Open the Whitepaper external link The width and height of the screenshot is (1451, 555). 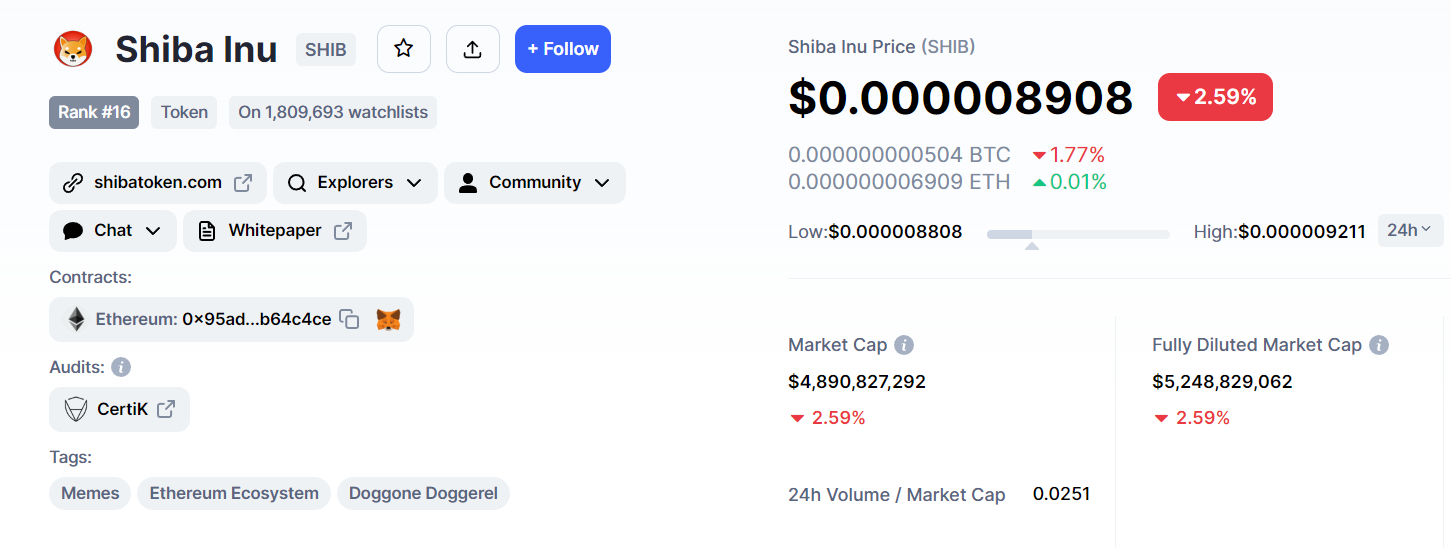point(275,231)
